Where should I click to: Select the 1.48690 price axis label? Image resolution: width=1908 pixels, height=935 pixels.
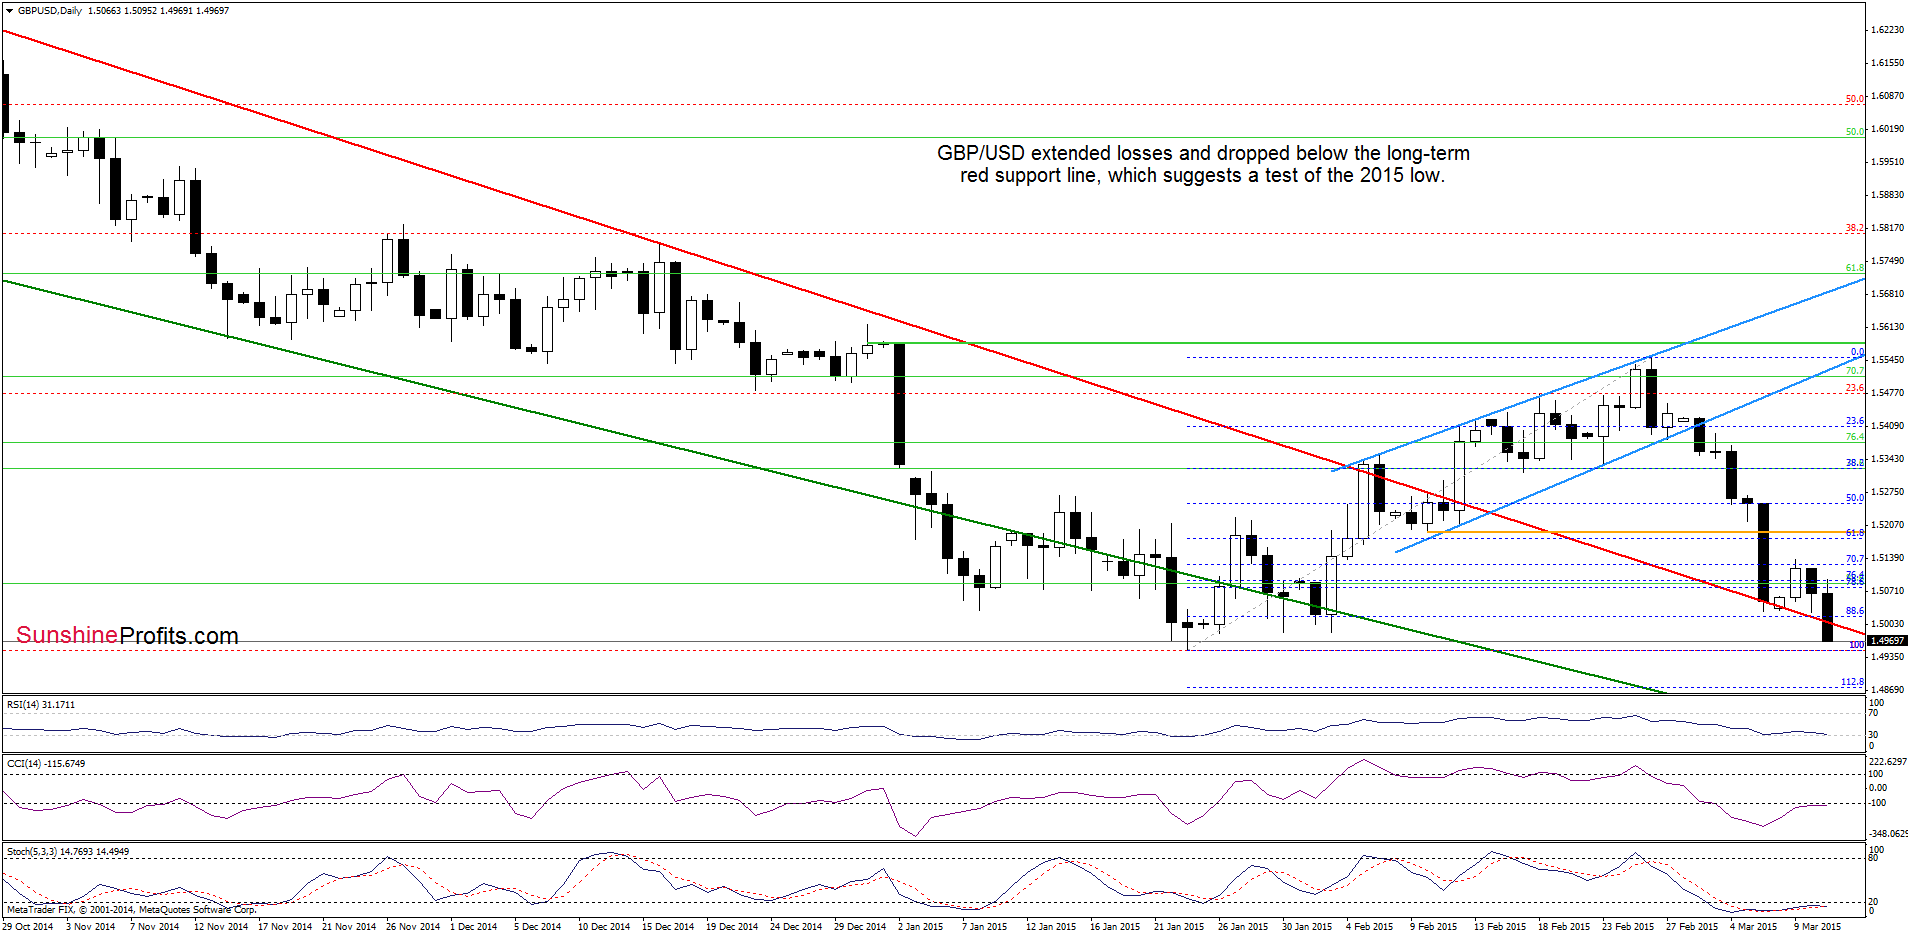point(1887,690)
